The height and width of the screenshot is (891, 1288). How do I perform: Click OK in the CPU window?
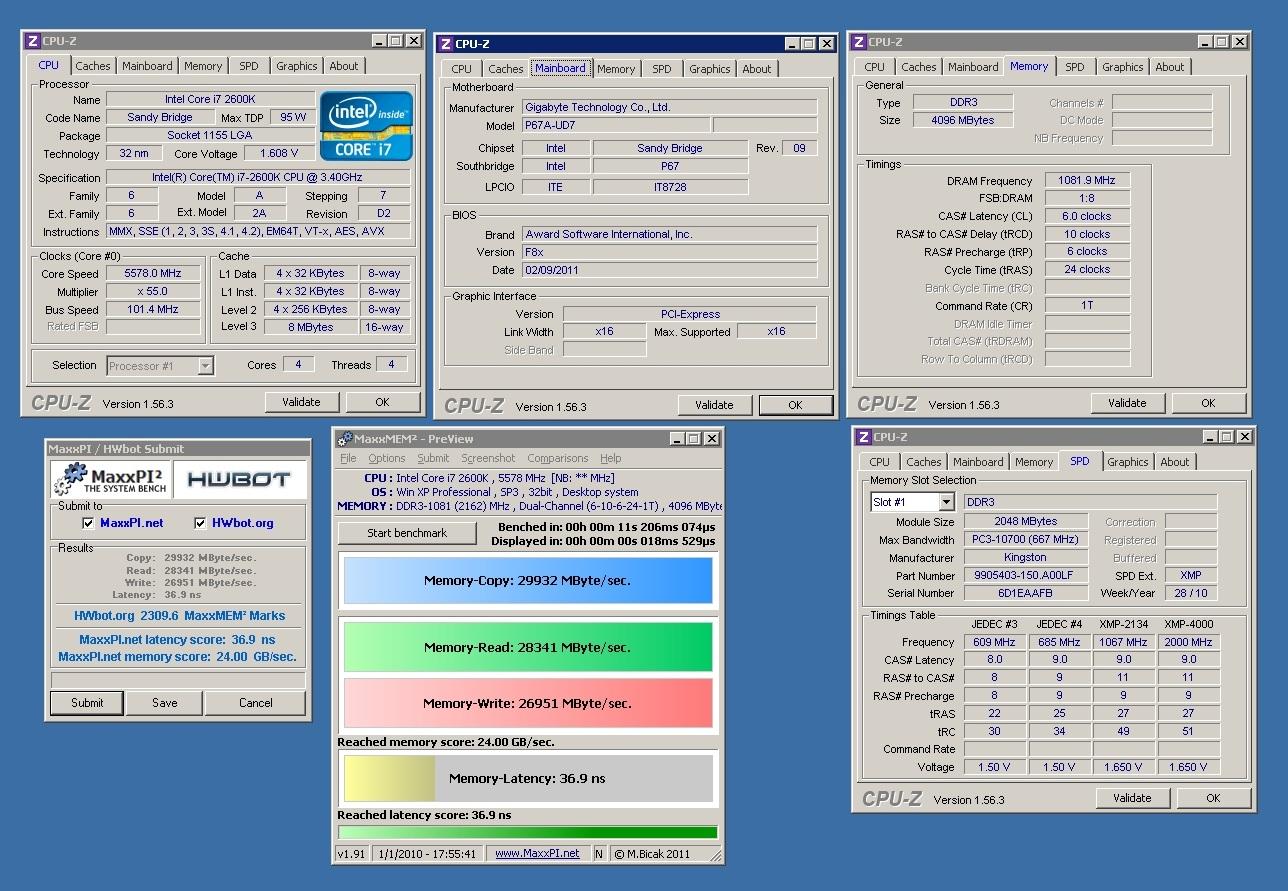382,402
